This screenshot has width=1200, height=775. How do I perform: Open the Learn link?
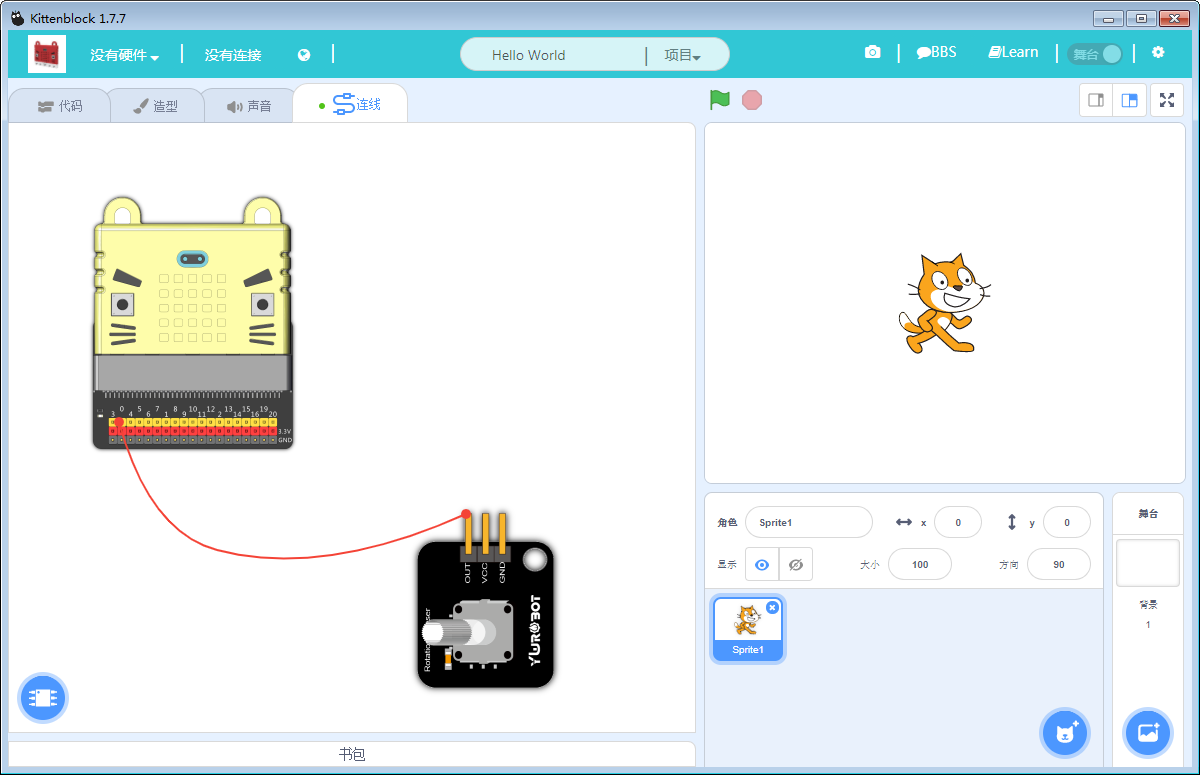coord(1013,53)
